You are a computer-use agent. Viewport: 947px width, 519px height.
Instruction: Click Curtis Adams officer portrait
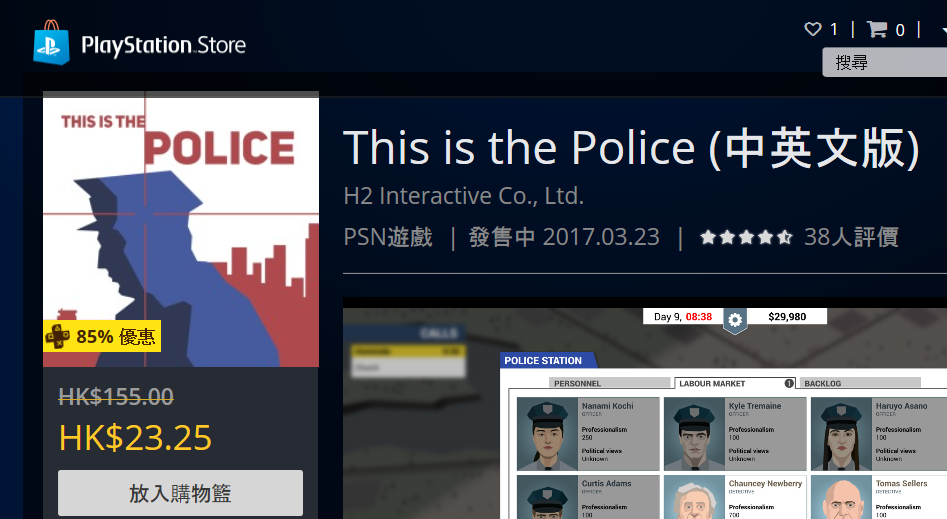[548, 497]
